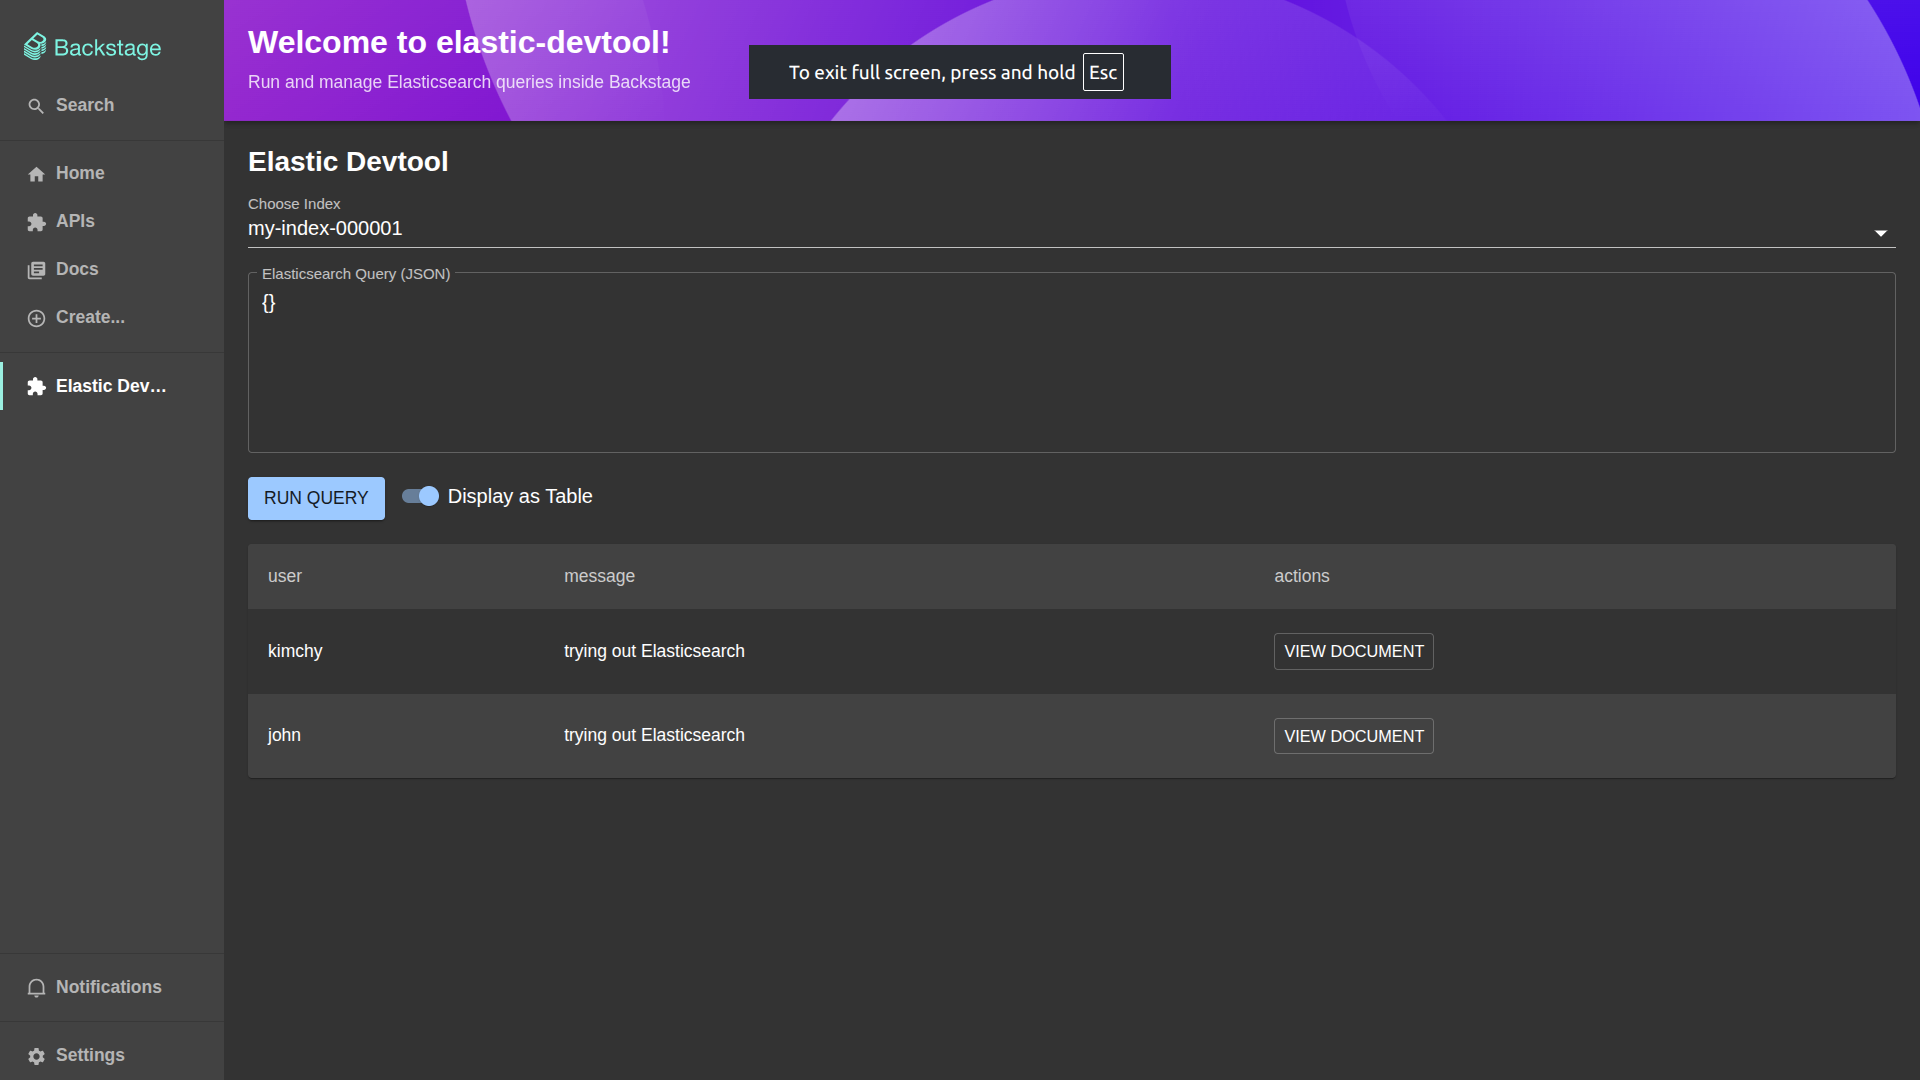Click the john user cell
1920x1080 pixels.
pos(284,735)
